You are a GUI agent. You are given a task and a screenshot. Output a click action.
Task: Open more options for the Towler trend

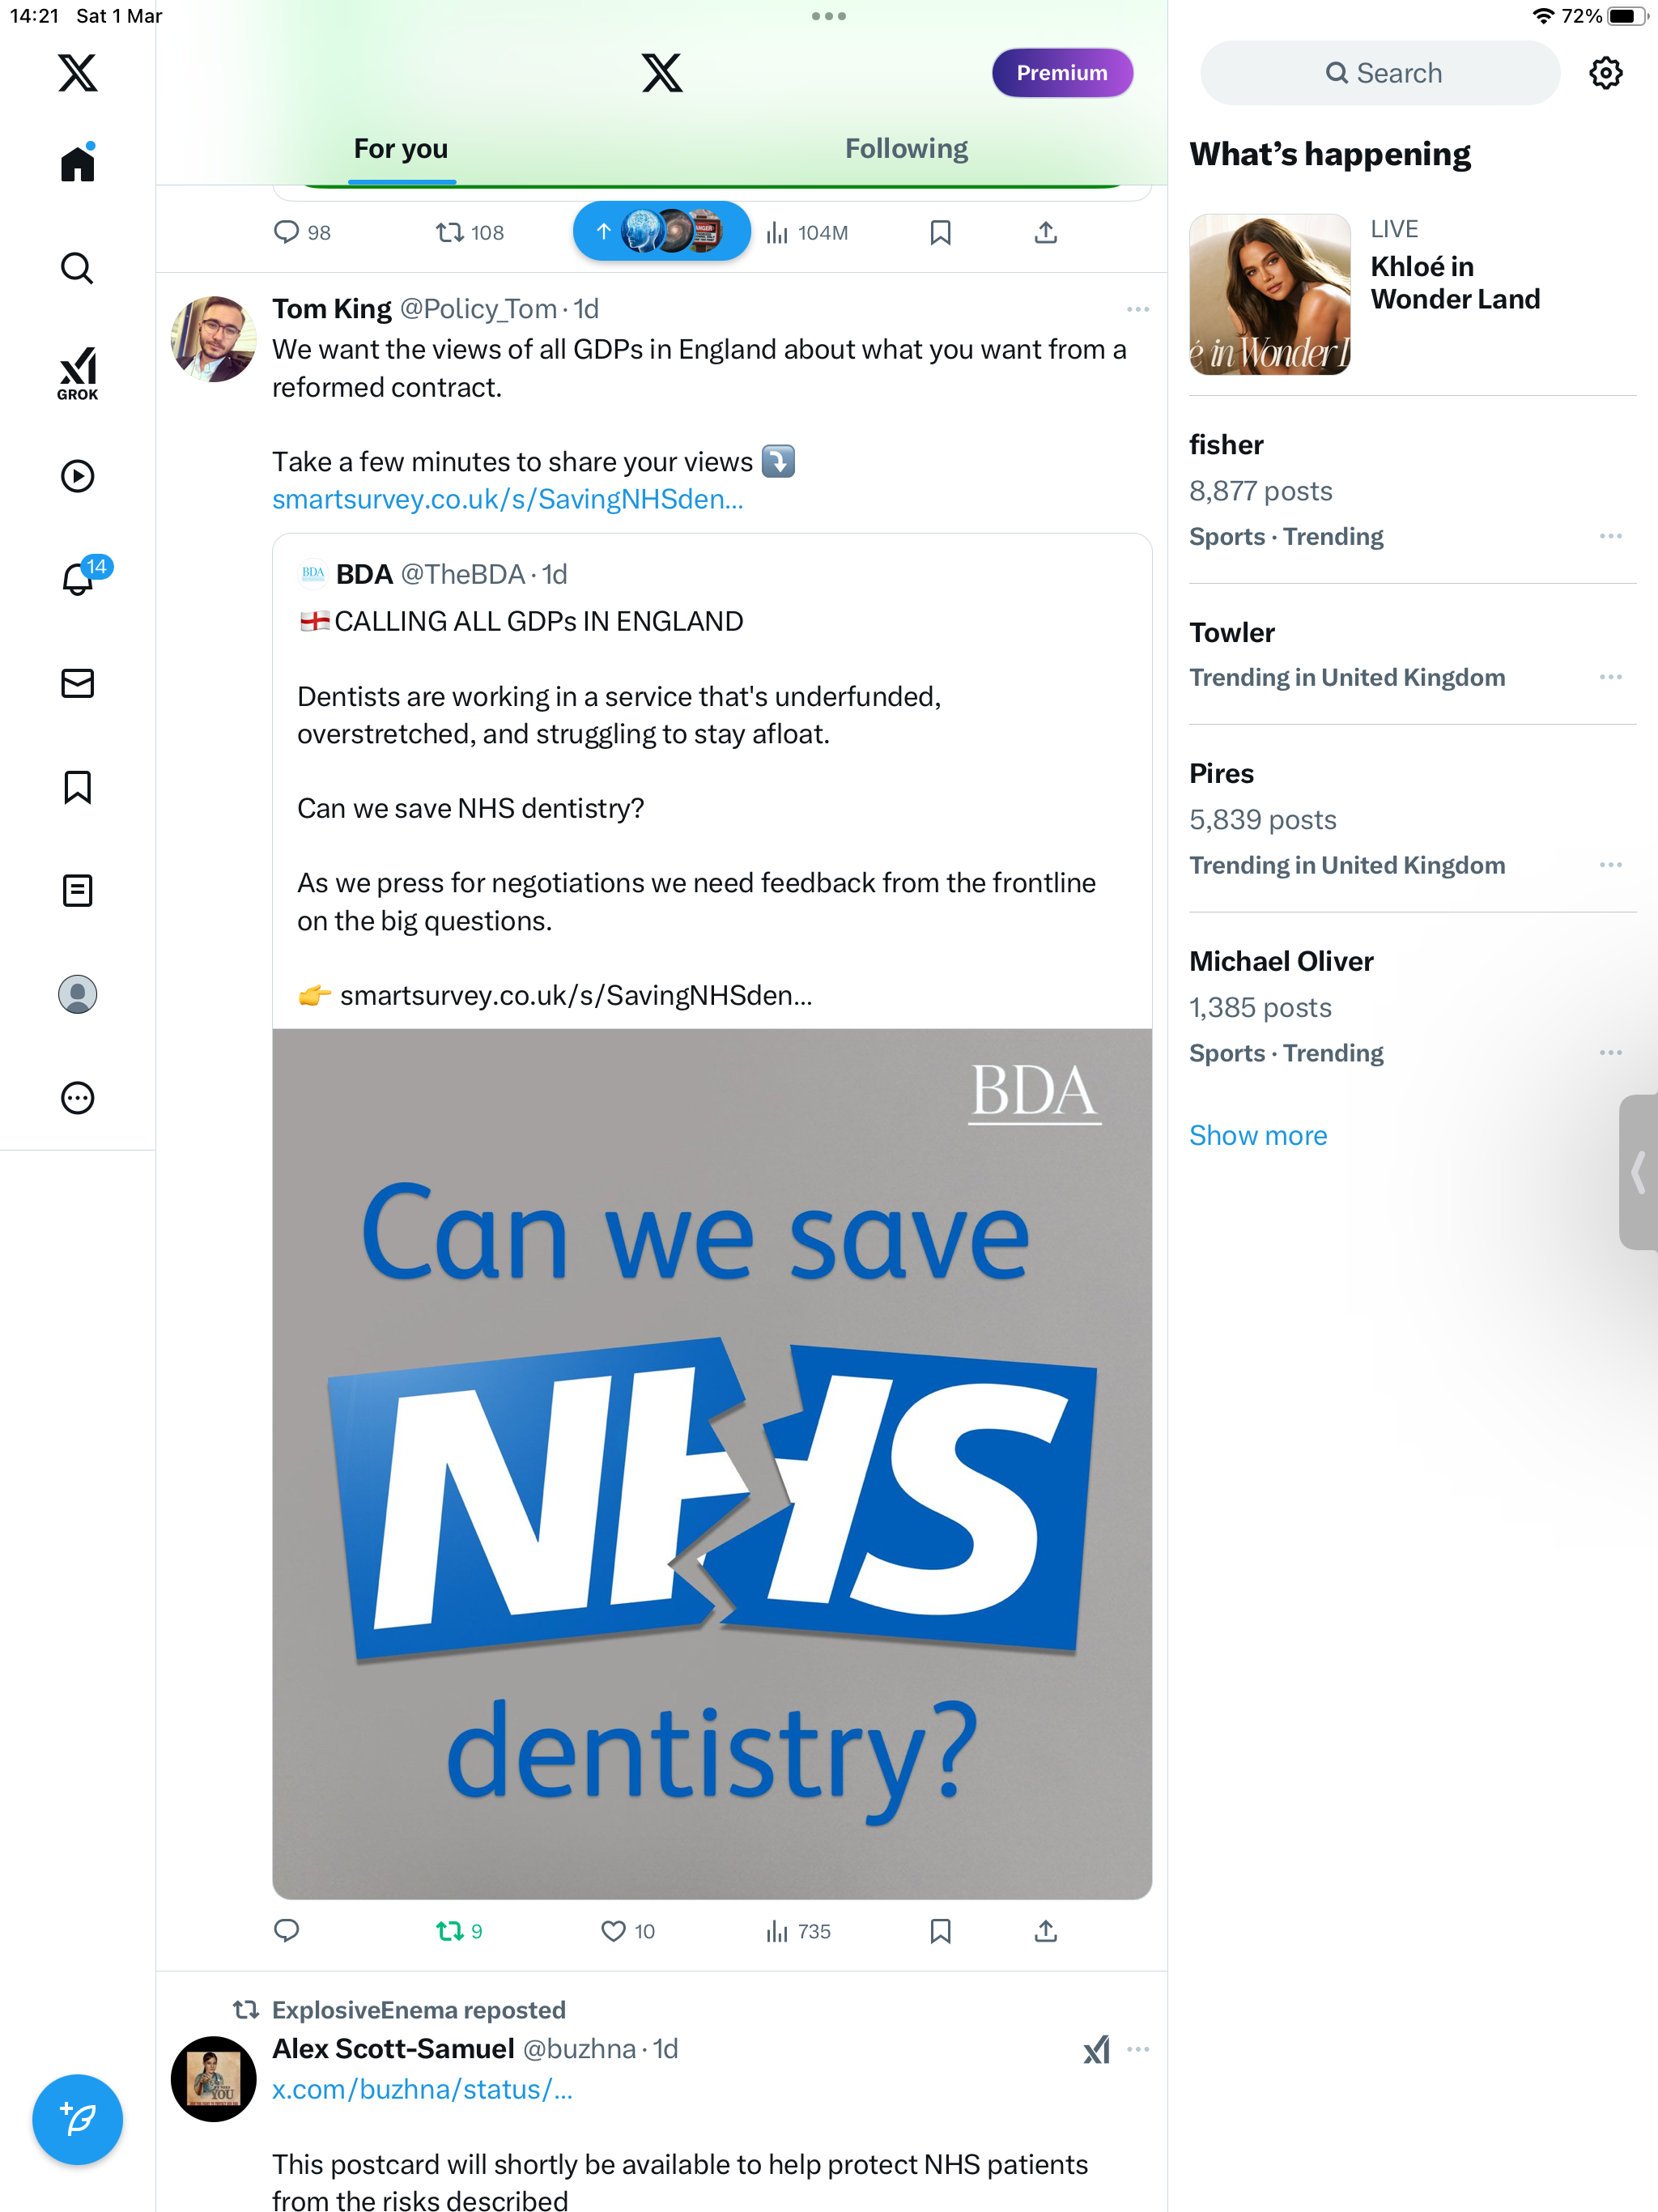click(1610, 677)
